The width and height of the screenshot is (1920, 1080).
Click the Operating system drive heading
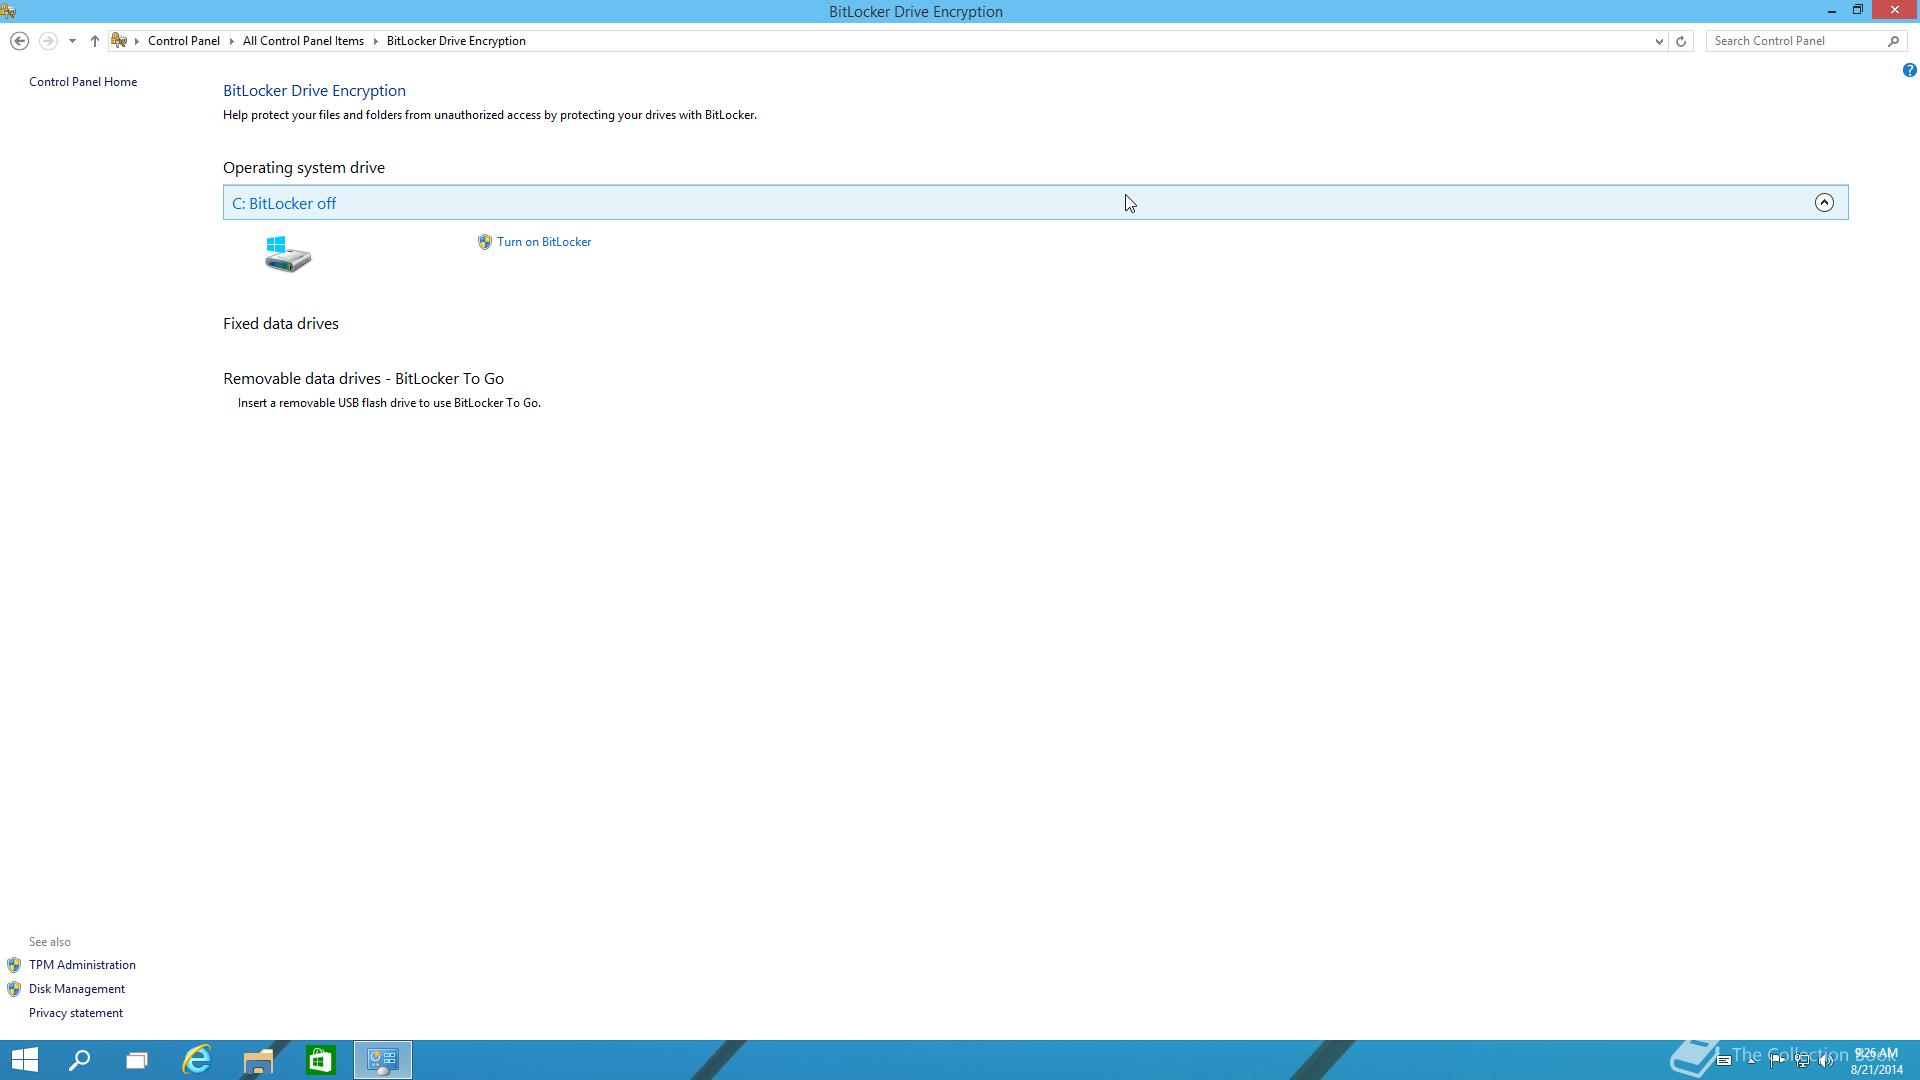pos(304,168)
